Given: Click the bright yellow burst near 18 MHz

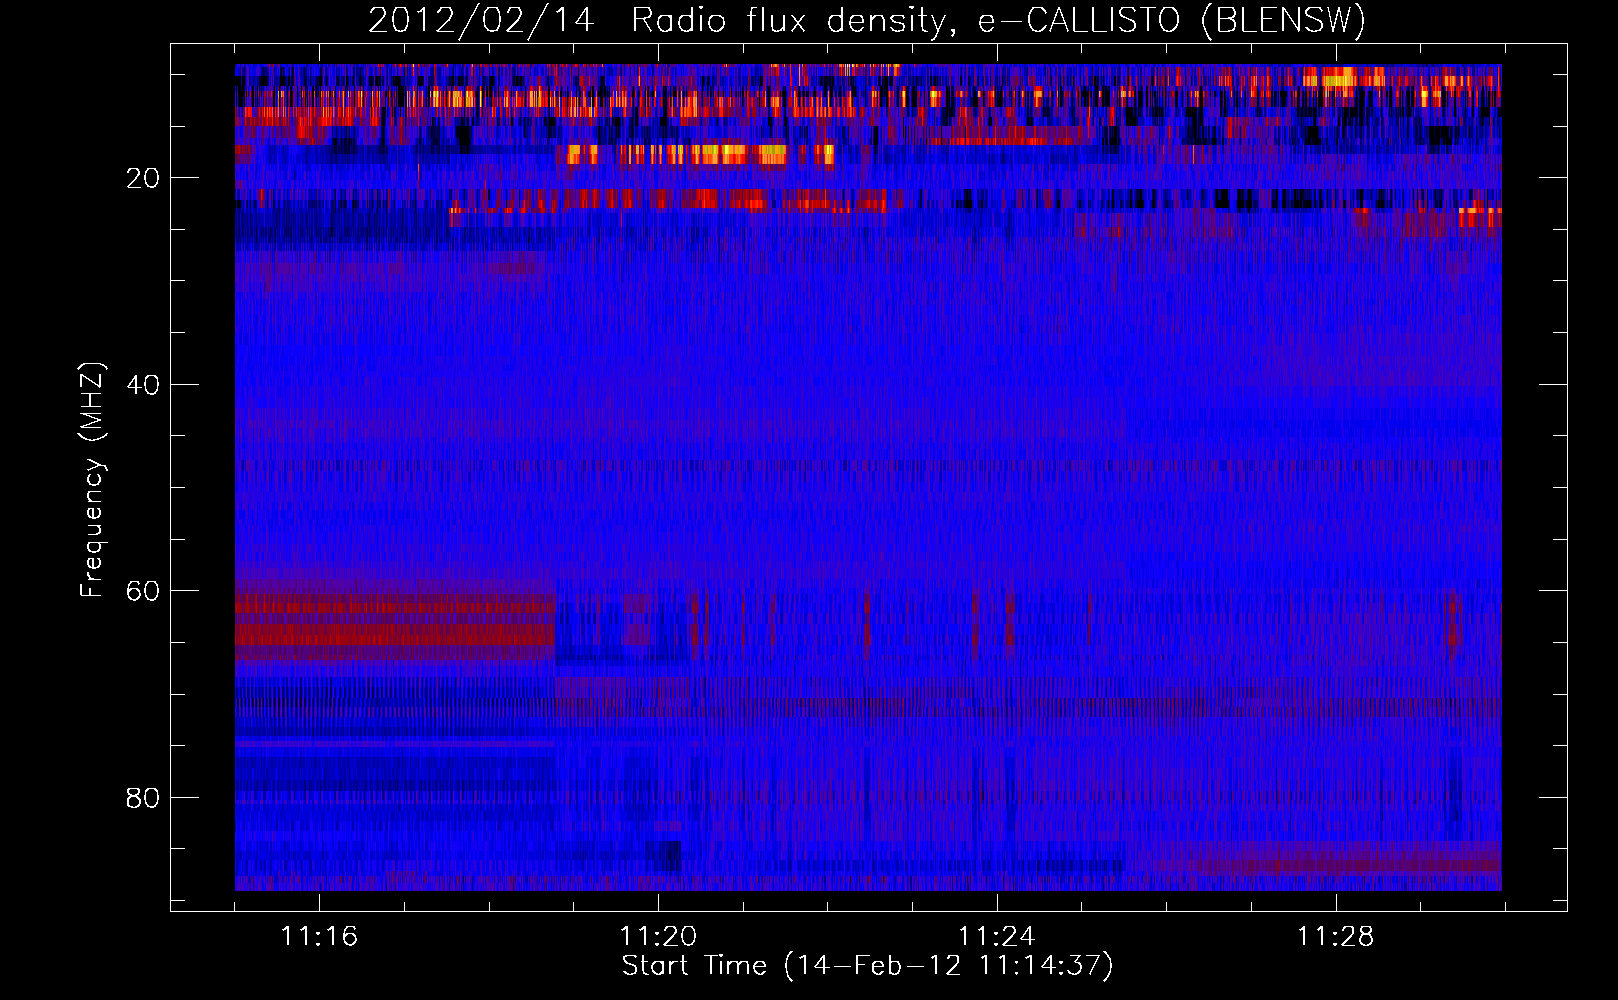Looking at the screenshot, I should (x=700, y=154).
